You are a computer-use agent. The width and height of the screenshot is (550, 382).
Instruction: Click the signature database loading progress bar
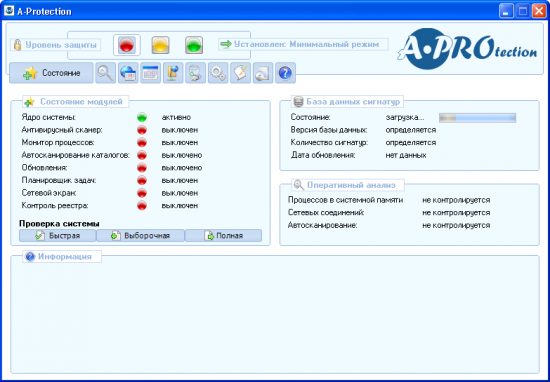click(477, 118)
